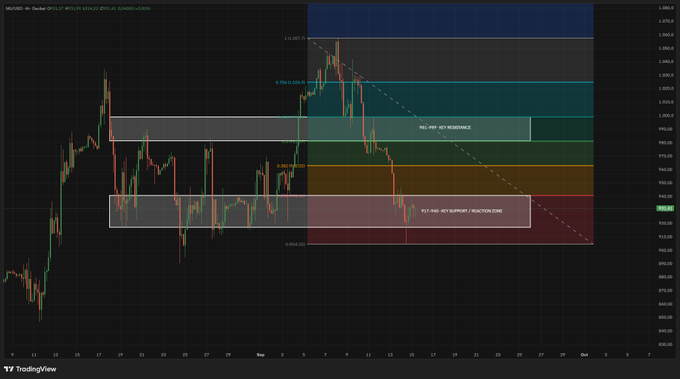680x379 pixels.
Task: Click the 'Sep' label on the time axis
Action: (260, 355)
